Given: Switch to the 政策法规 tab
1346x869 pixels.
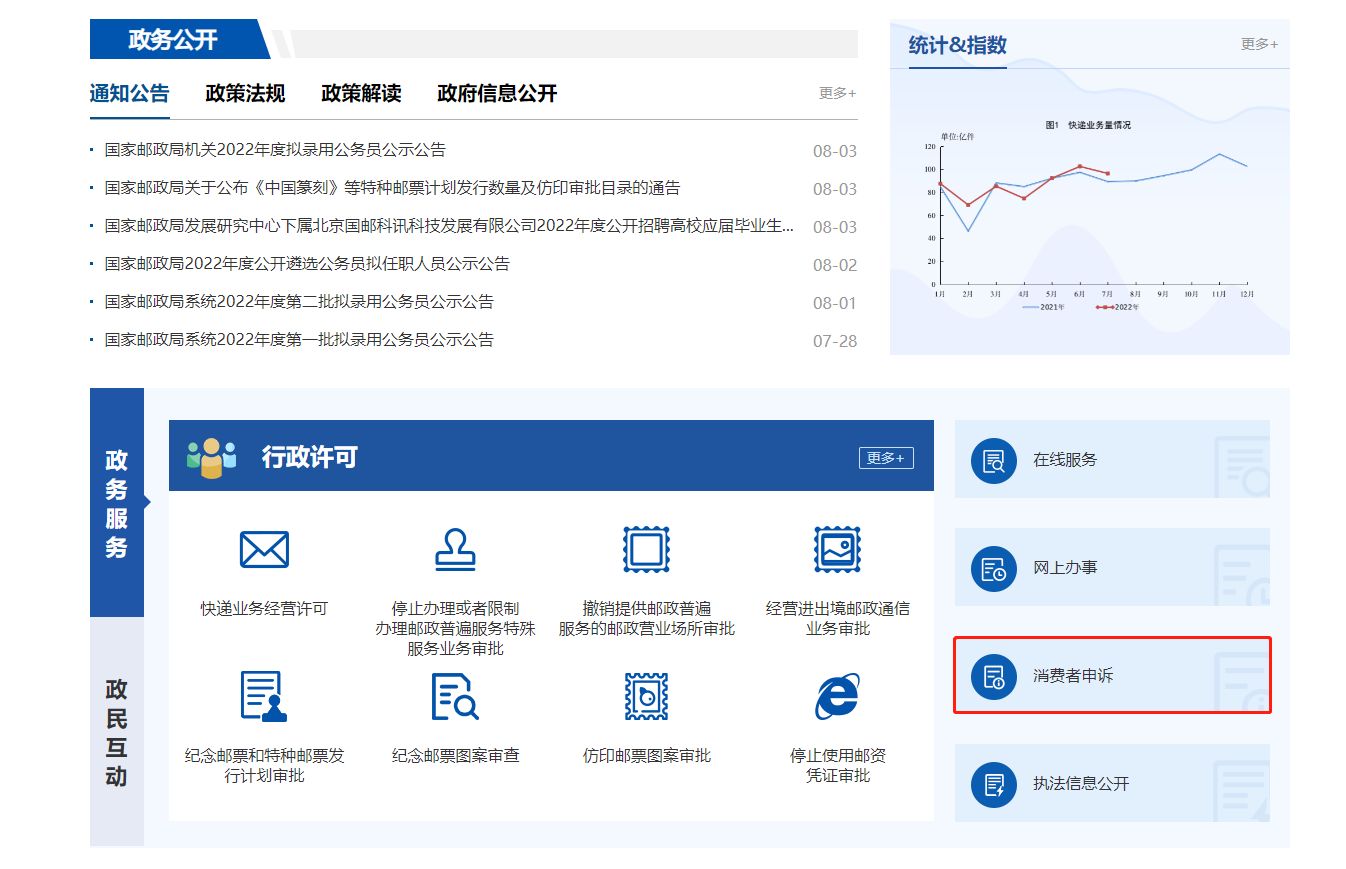Looking at the screenshot, I should pos(244,94).
